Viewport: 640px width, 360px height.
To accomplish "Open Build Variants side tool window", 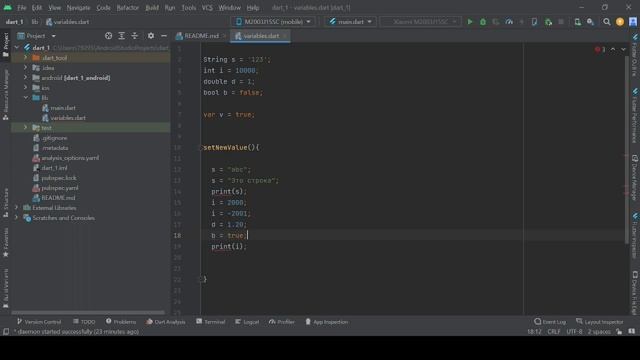I will [6, 289].
